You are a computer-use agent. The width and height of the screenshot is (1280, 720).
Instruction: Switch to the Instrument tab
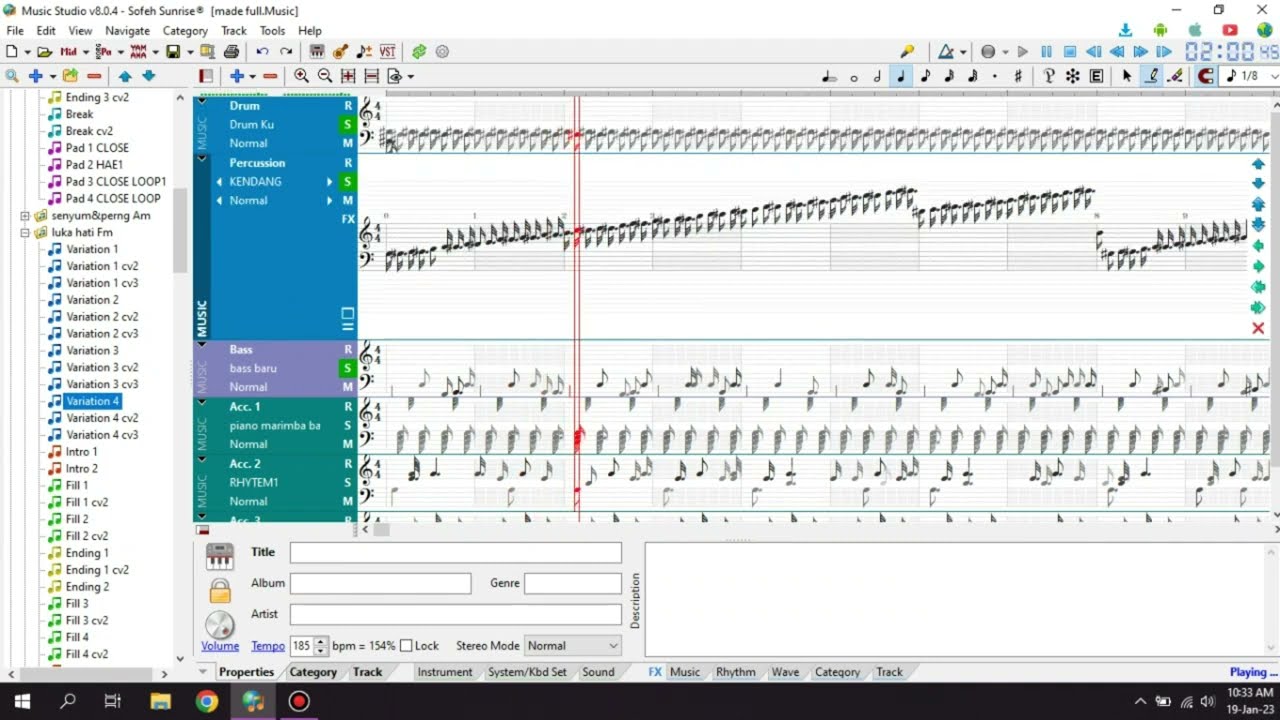click(x=445, y=672)
